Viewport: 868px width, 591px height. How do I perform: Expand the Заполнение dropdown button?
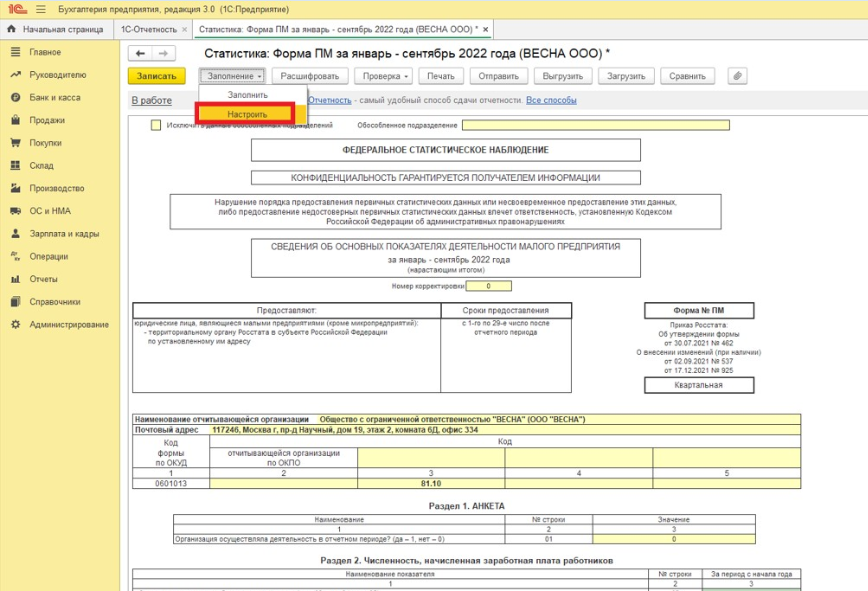click(x=233, y=76)
